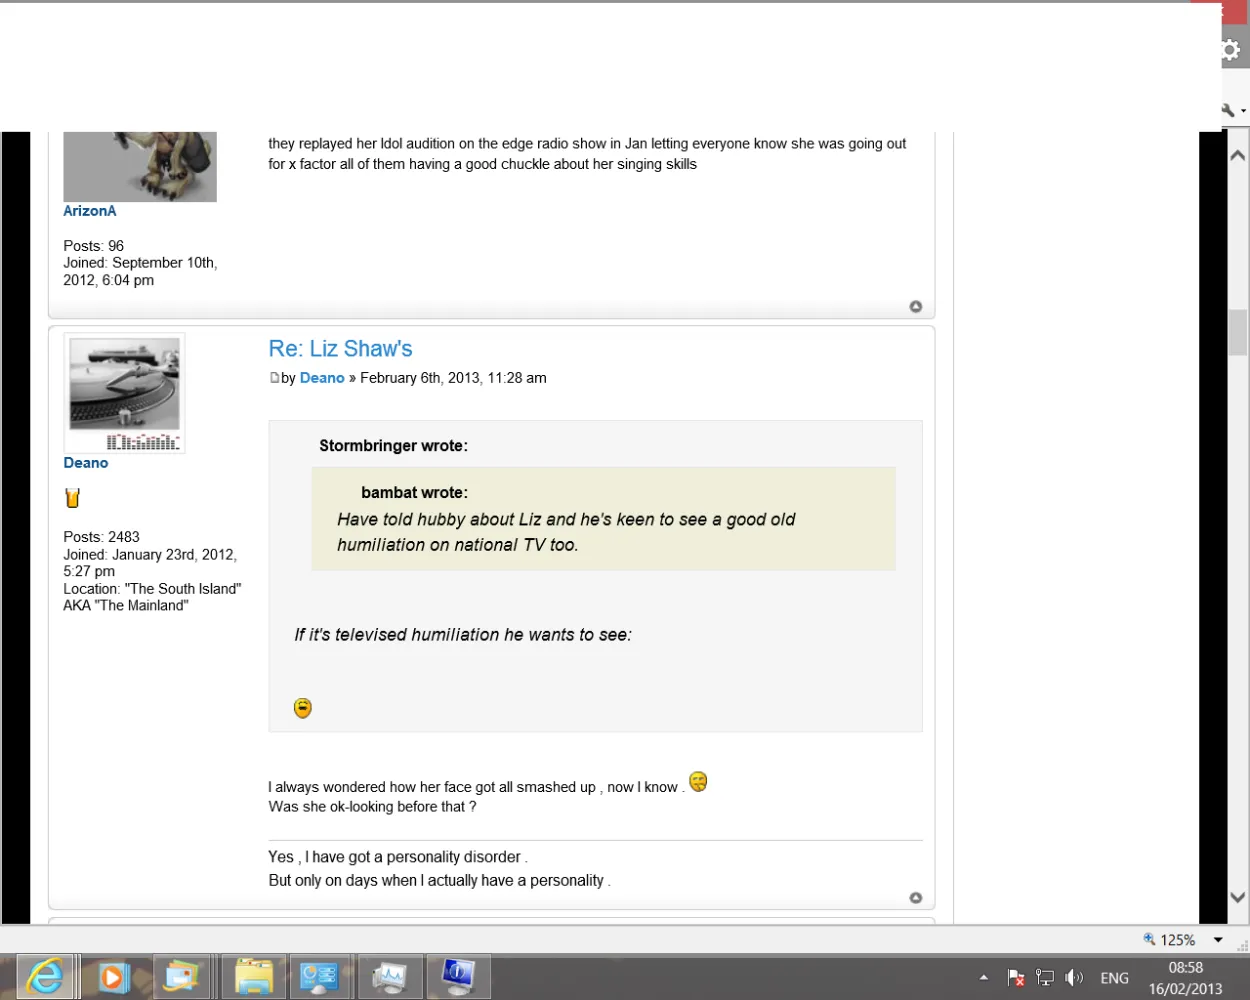Click 'If it's televised humiliation he wants to see:'
Screen dimensions: 1250x1000
pyautogui.click(x=463, y=635)
